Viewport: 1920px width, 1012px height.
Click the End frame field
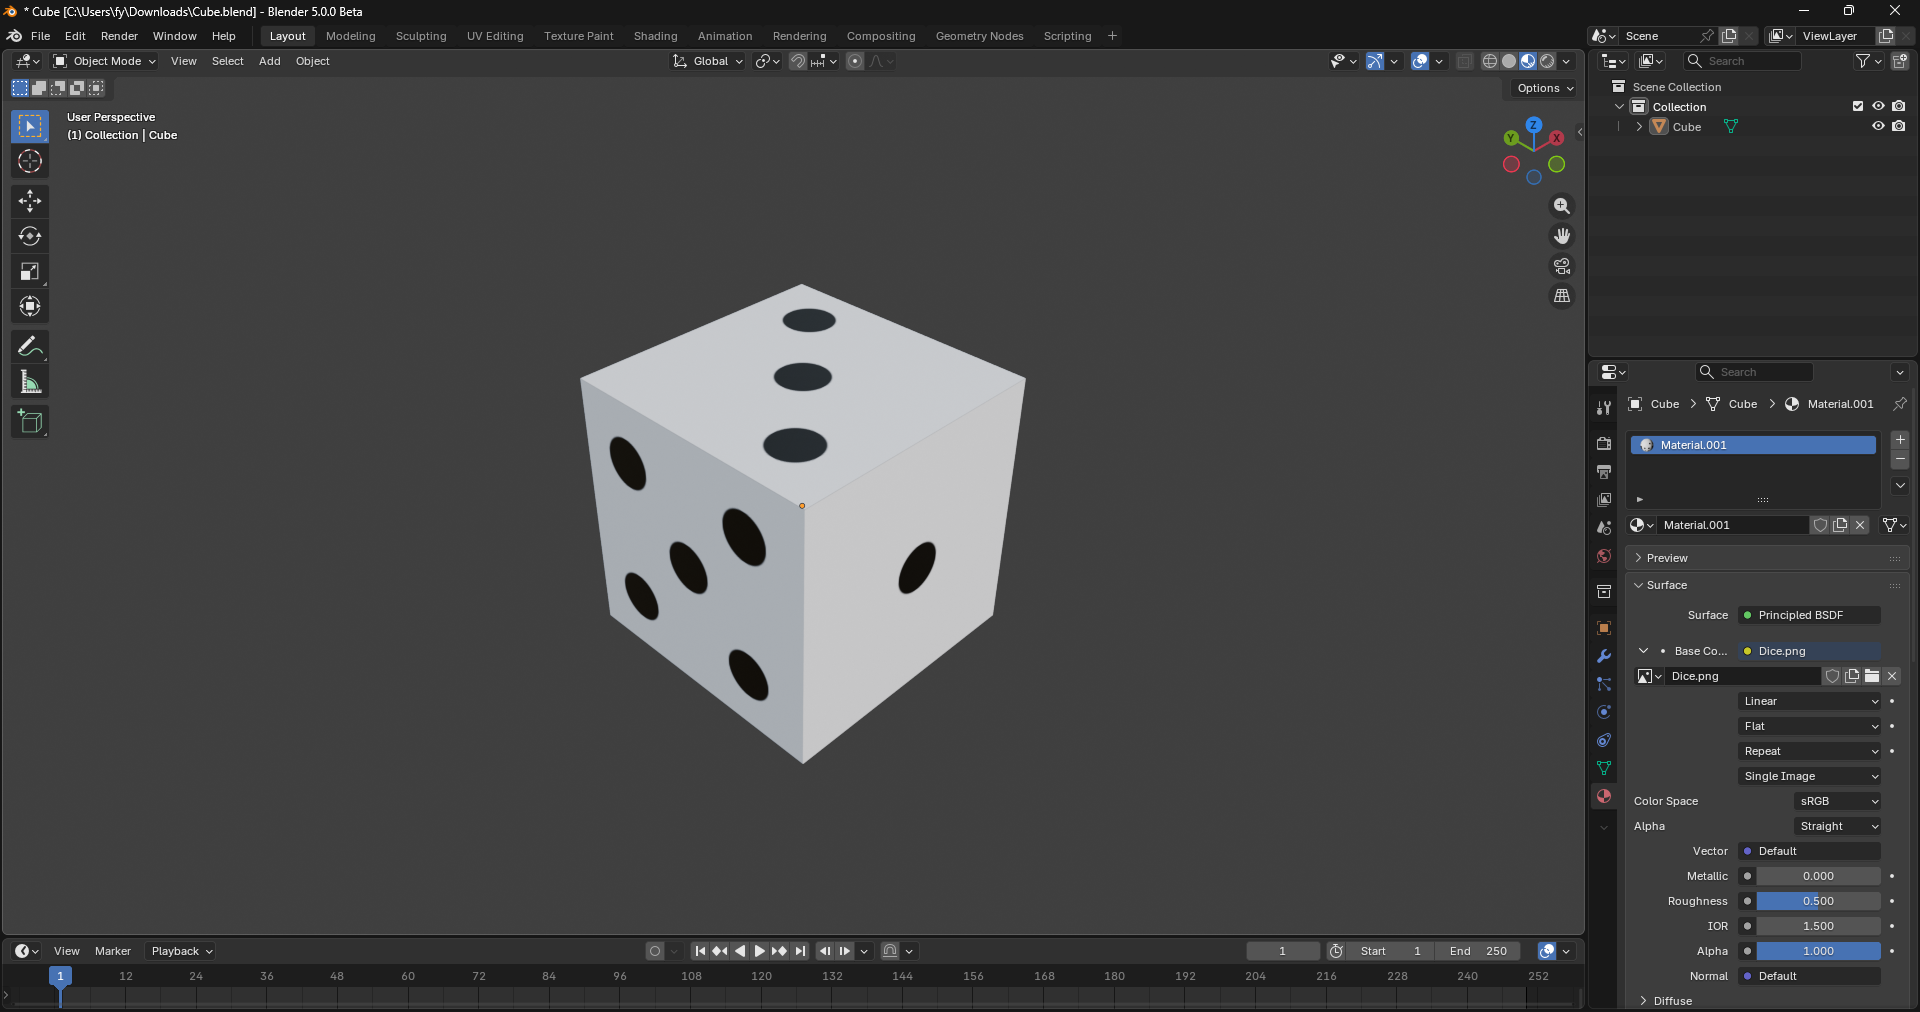(1478, 951)
